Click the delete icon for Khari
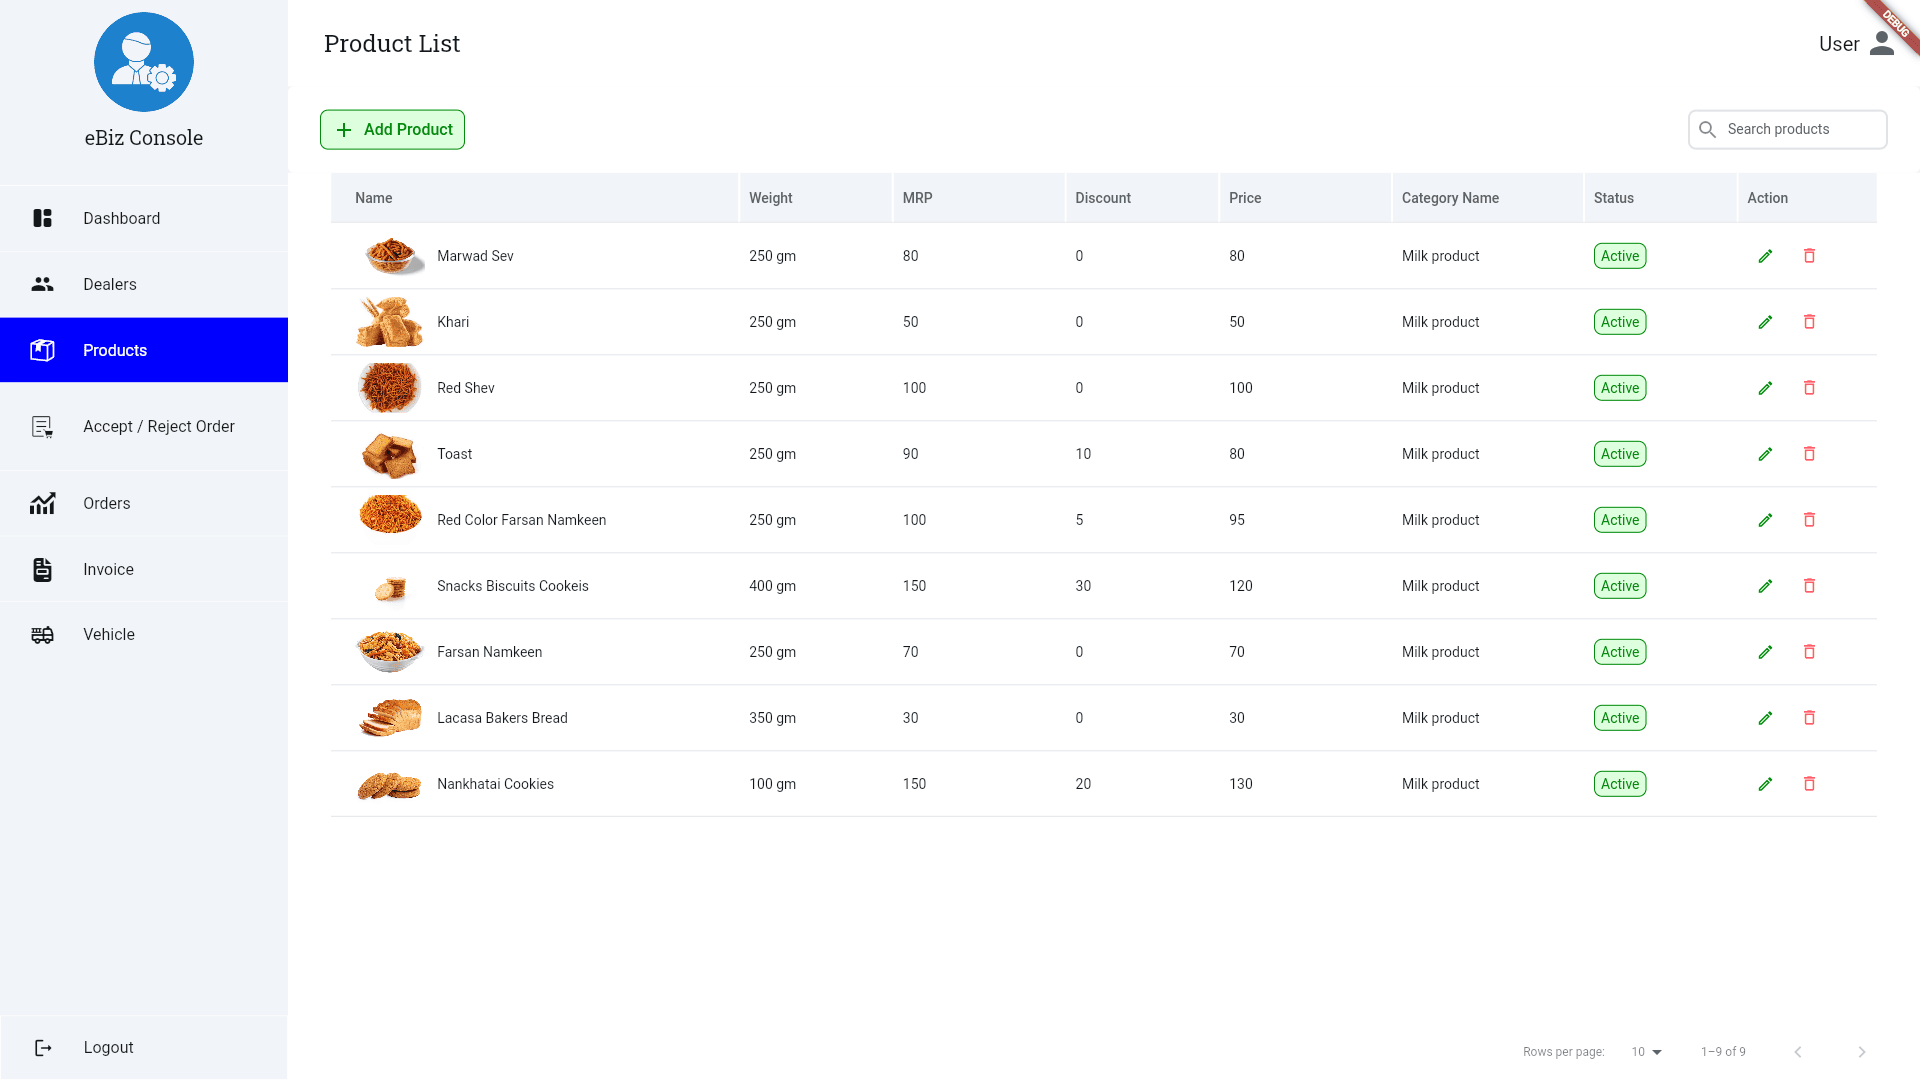 click(x=1809, y=320)
